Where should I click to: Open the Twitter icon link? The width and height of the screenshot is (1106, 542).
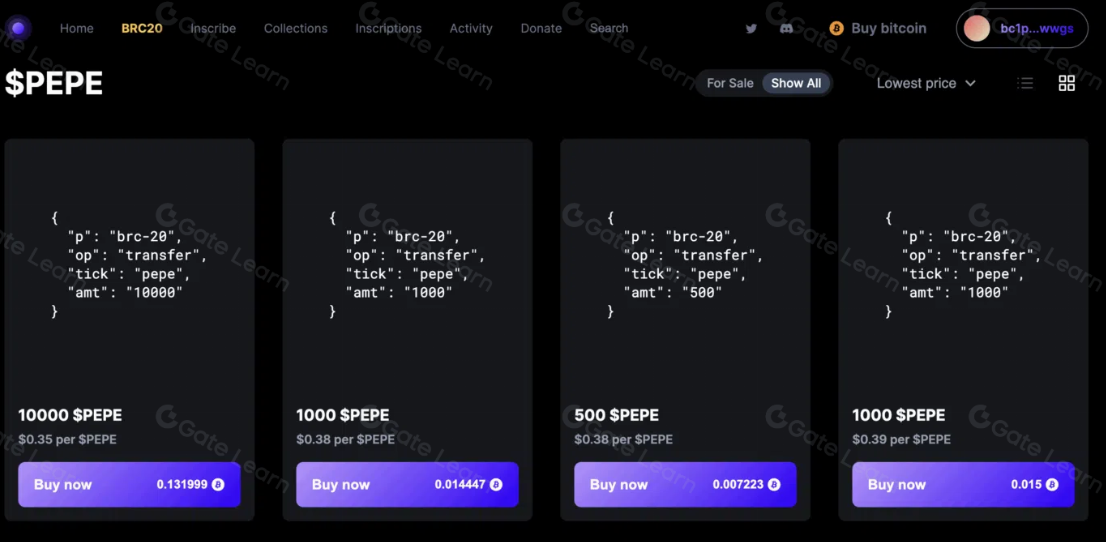click(751, 29)
